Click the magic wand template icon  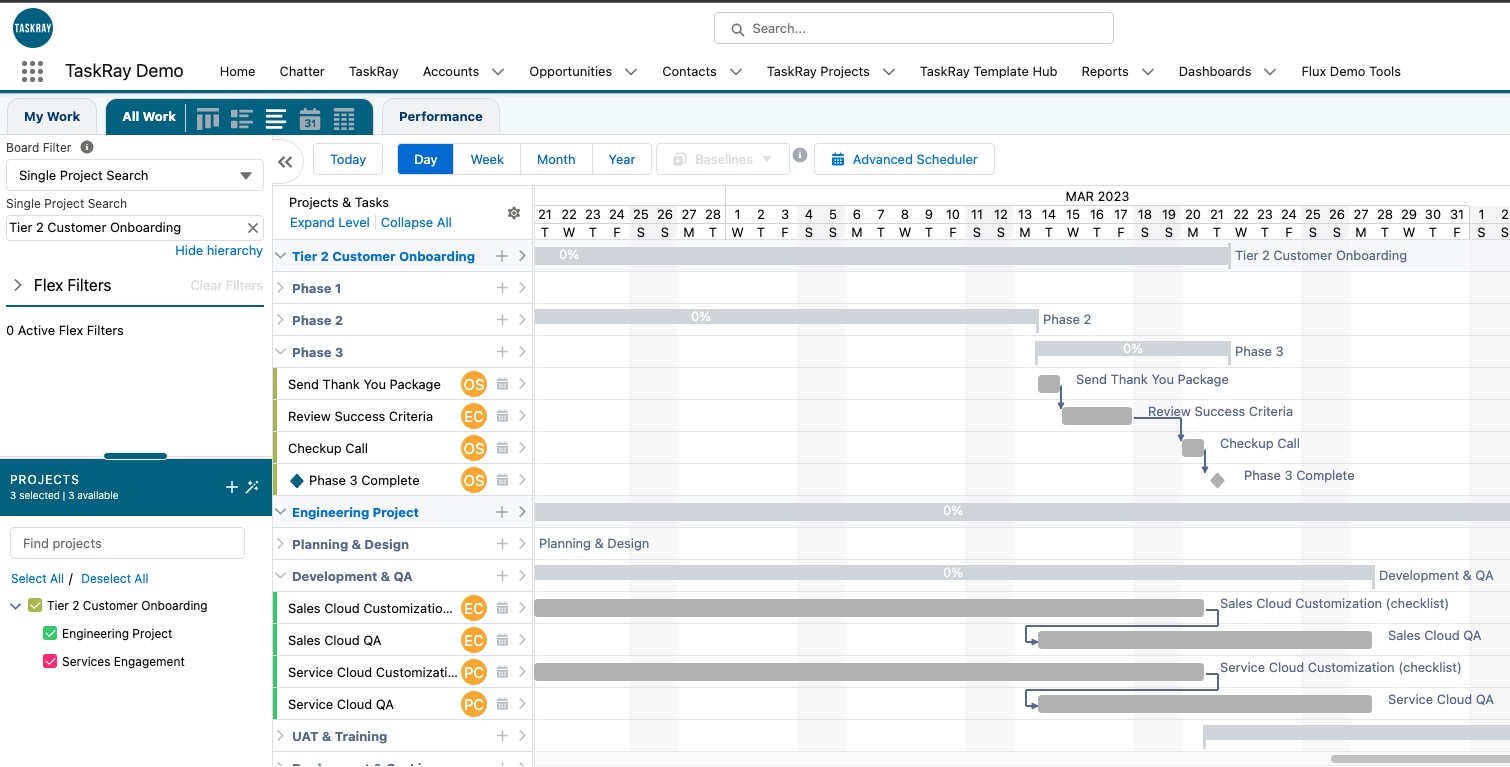(x=252, y=487)
